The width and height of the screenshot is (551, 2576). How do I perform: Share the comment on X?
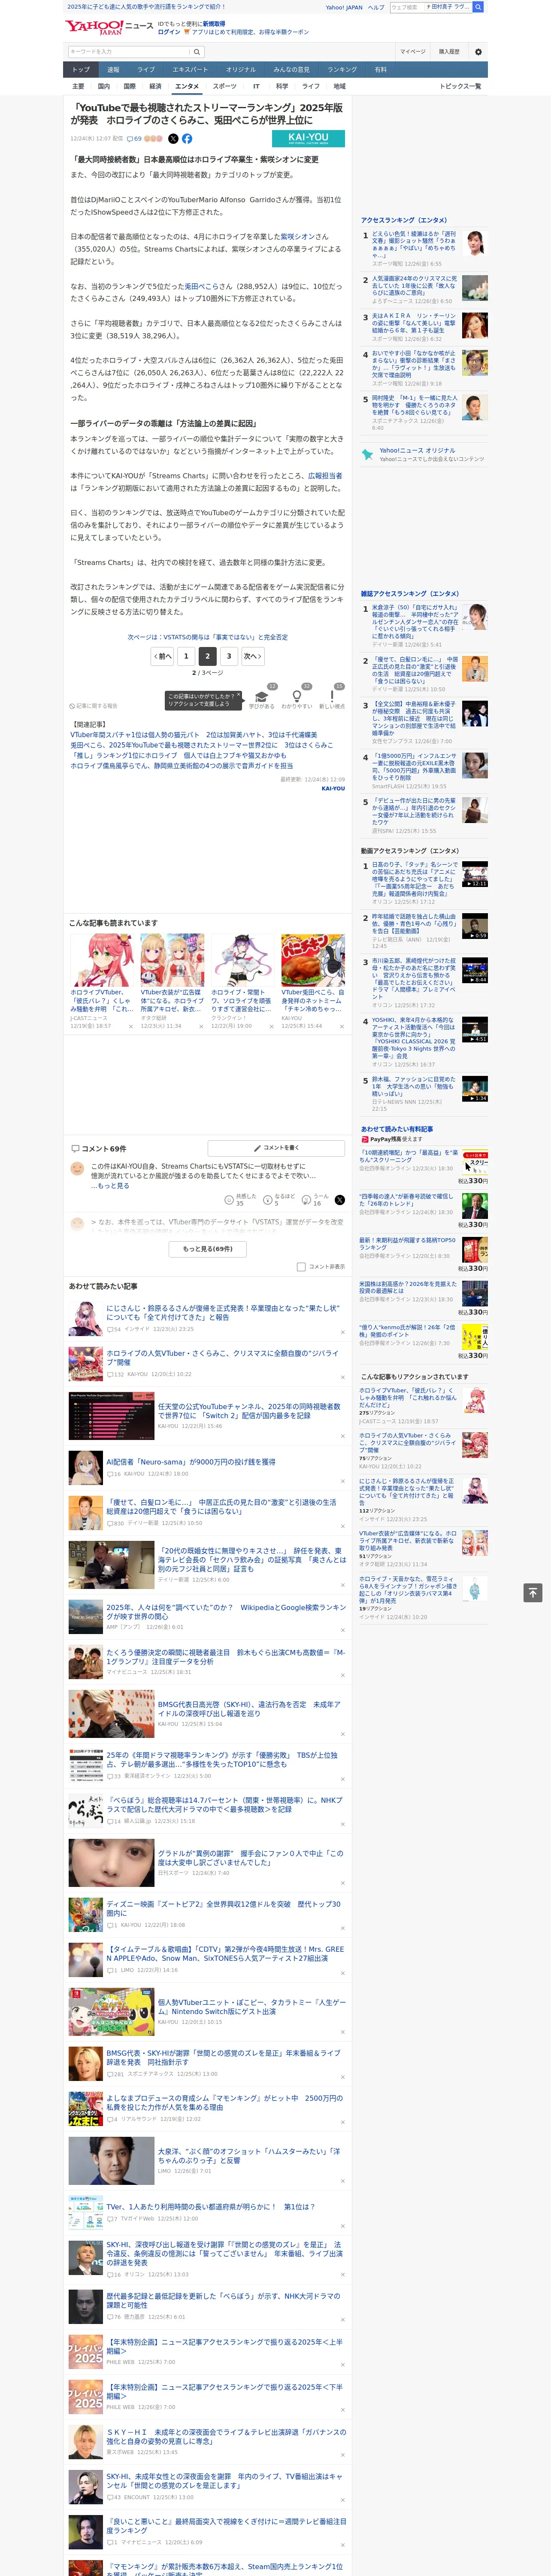coord(340,1200)
